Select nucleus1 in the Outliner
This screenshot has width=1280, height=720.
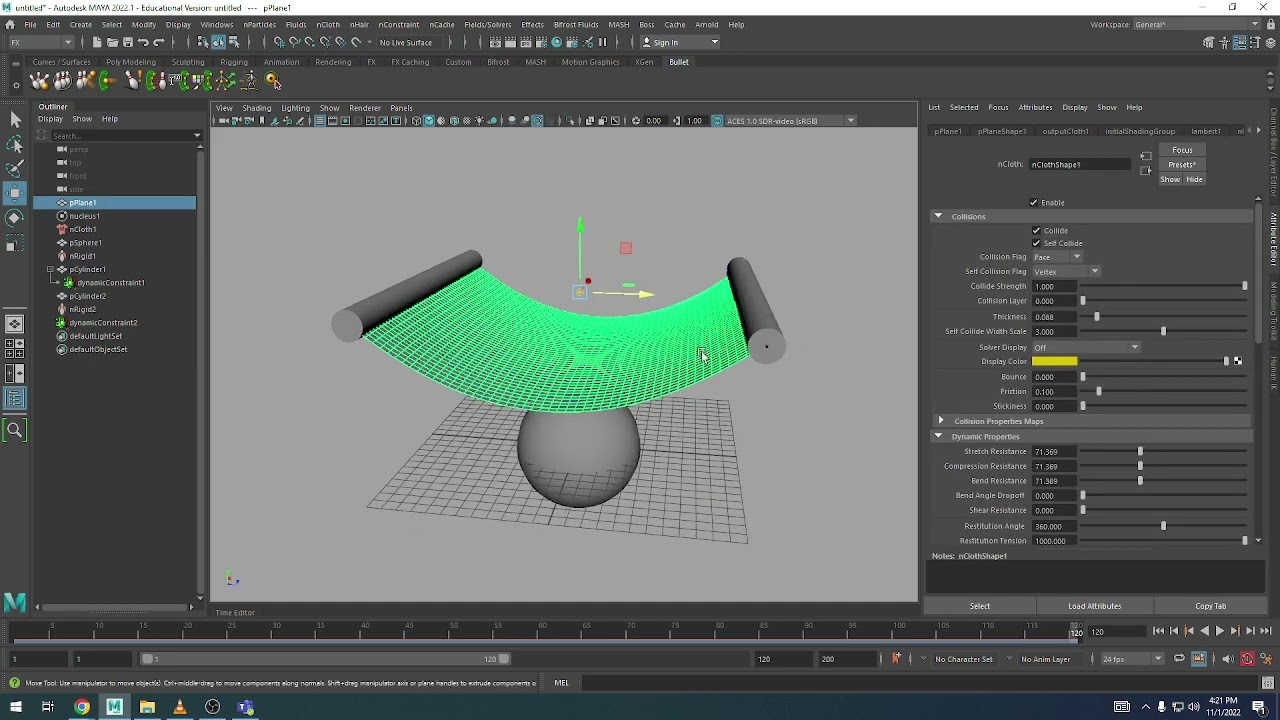coord(84,216)
